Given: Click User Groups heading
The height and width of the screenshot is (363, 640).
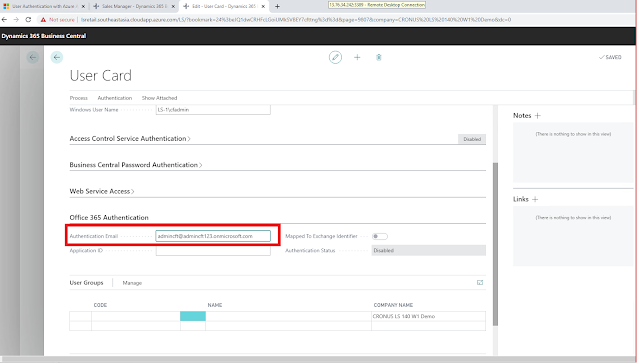Looking at the screenshot, I should [x=86, y=283].
